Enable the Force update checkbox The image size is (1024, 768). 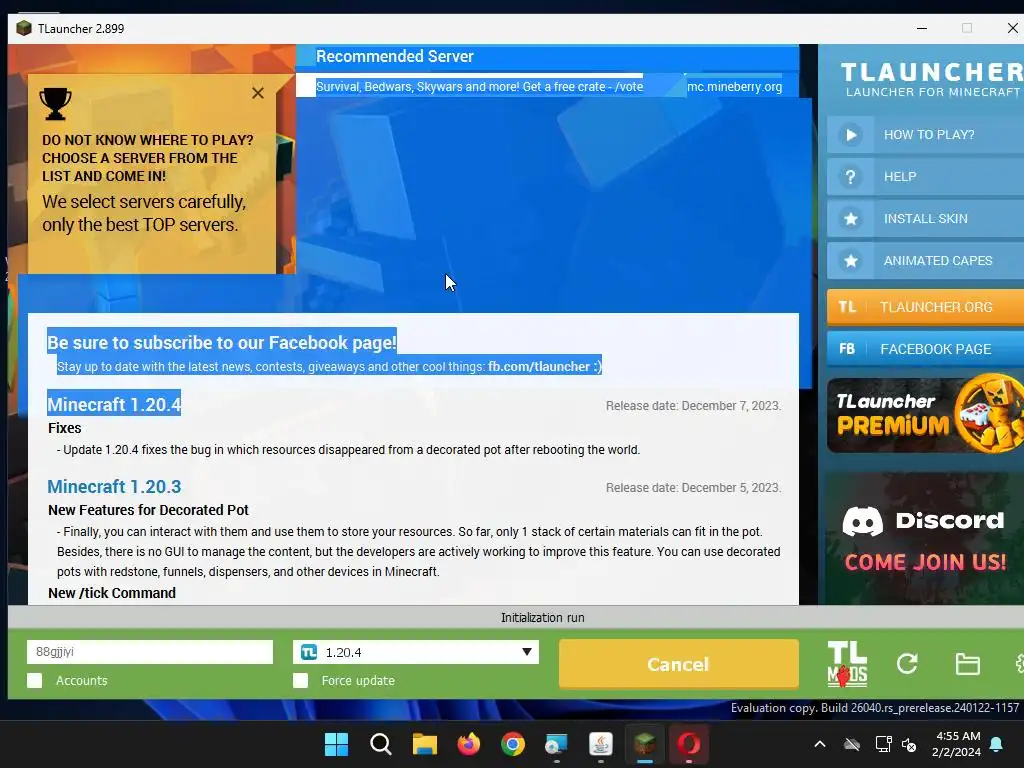(x=300, y=680)
